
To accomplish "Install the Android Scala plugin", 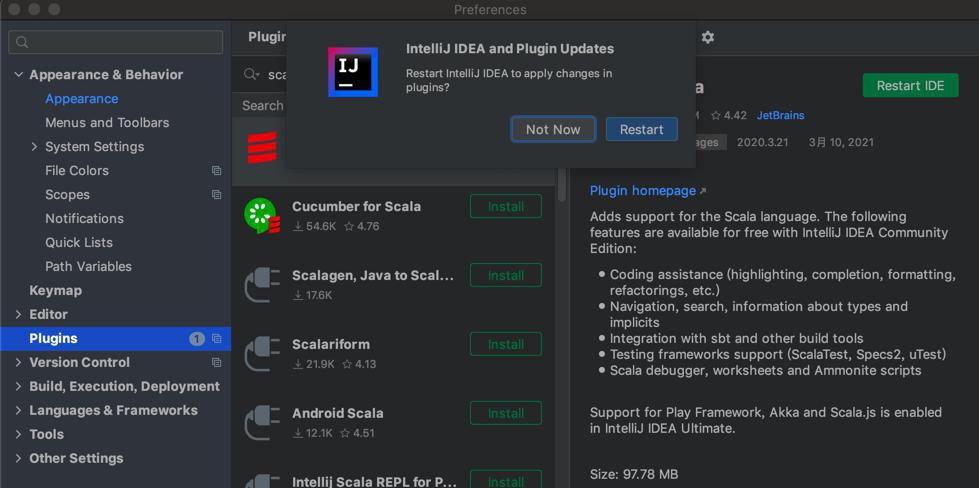I will (506, 413).
